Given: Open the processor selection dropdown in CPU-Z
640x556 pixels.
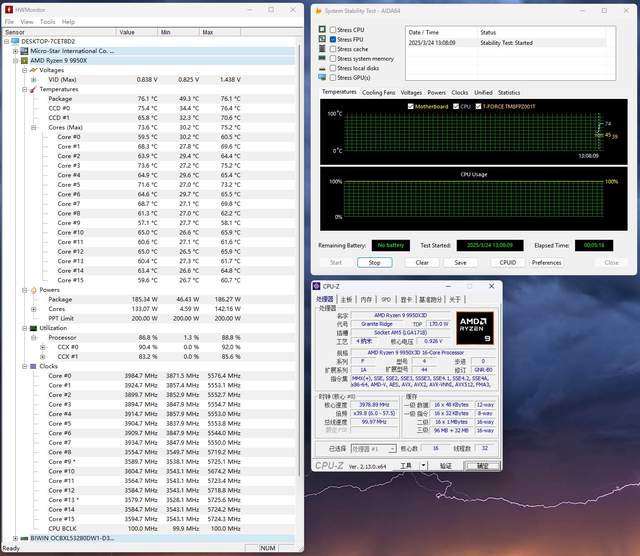Looking at the screenshot, I should coord(392,449).
